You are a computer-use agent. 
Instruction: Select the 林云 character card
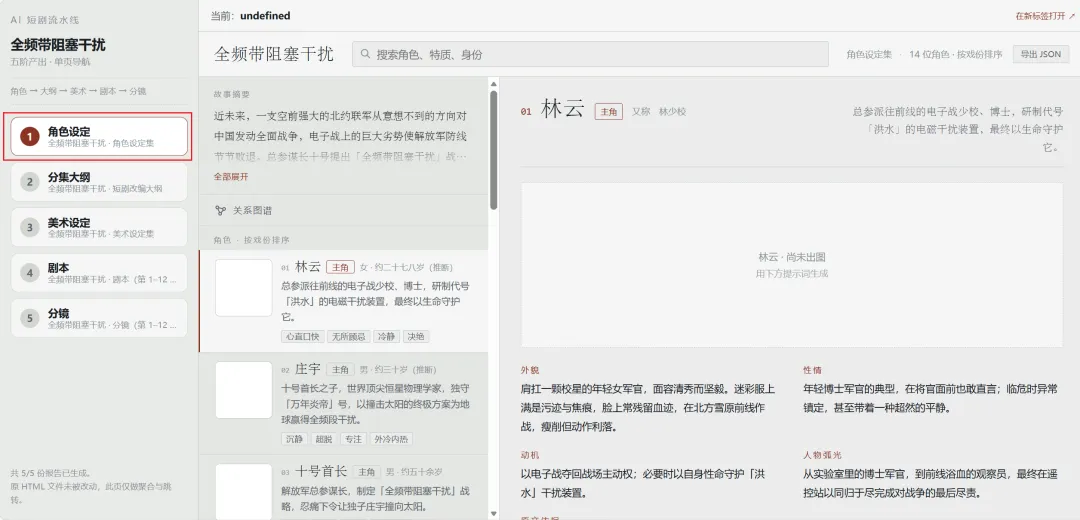(343, 301)
